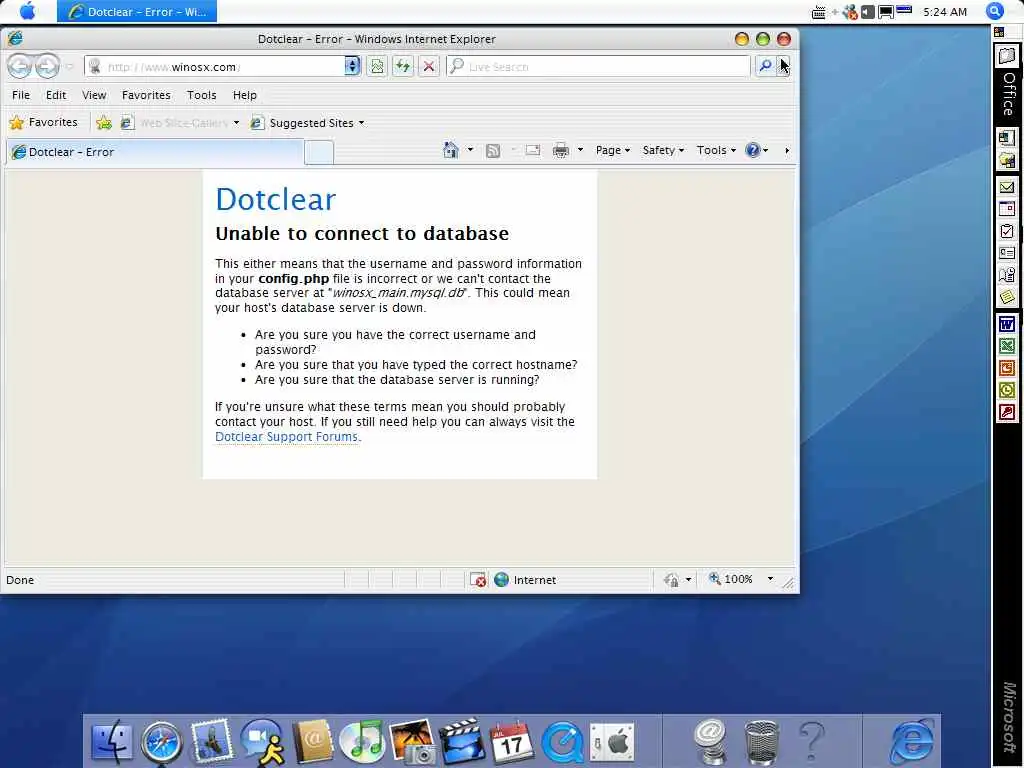Select the Dotclear - Error tab
The image size is (1024, 768).
155,152
